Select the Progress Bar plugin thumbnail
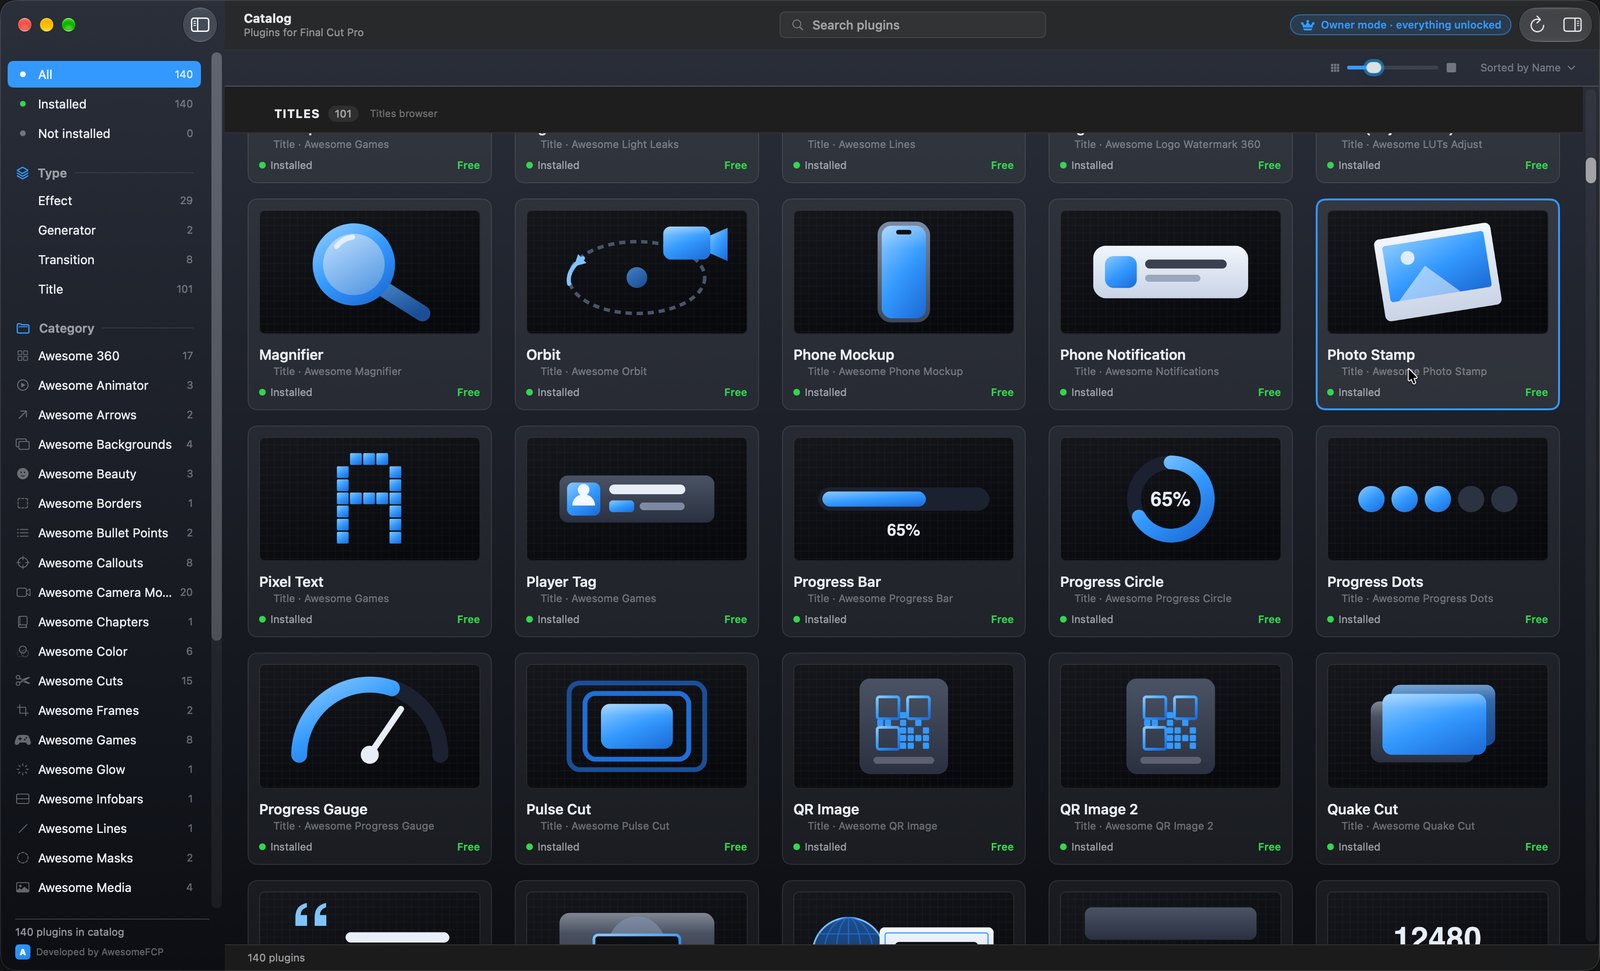Viewport: 1600px width, 971px height. click(903, 499)
